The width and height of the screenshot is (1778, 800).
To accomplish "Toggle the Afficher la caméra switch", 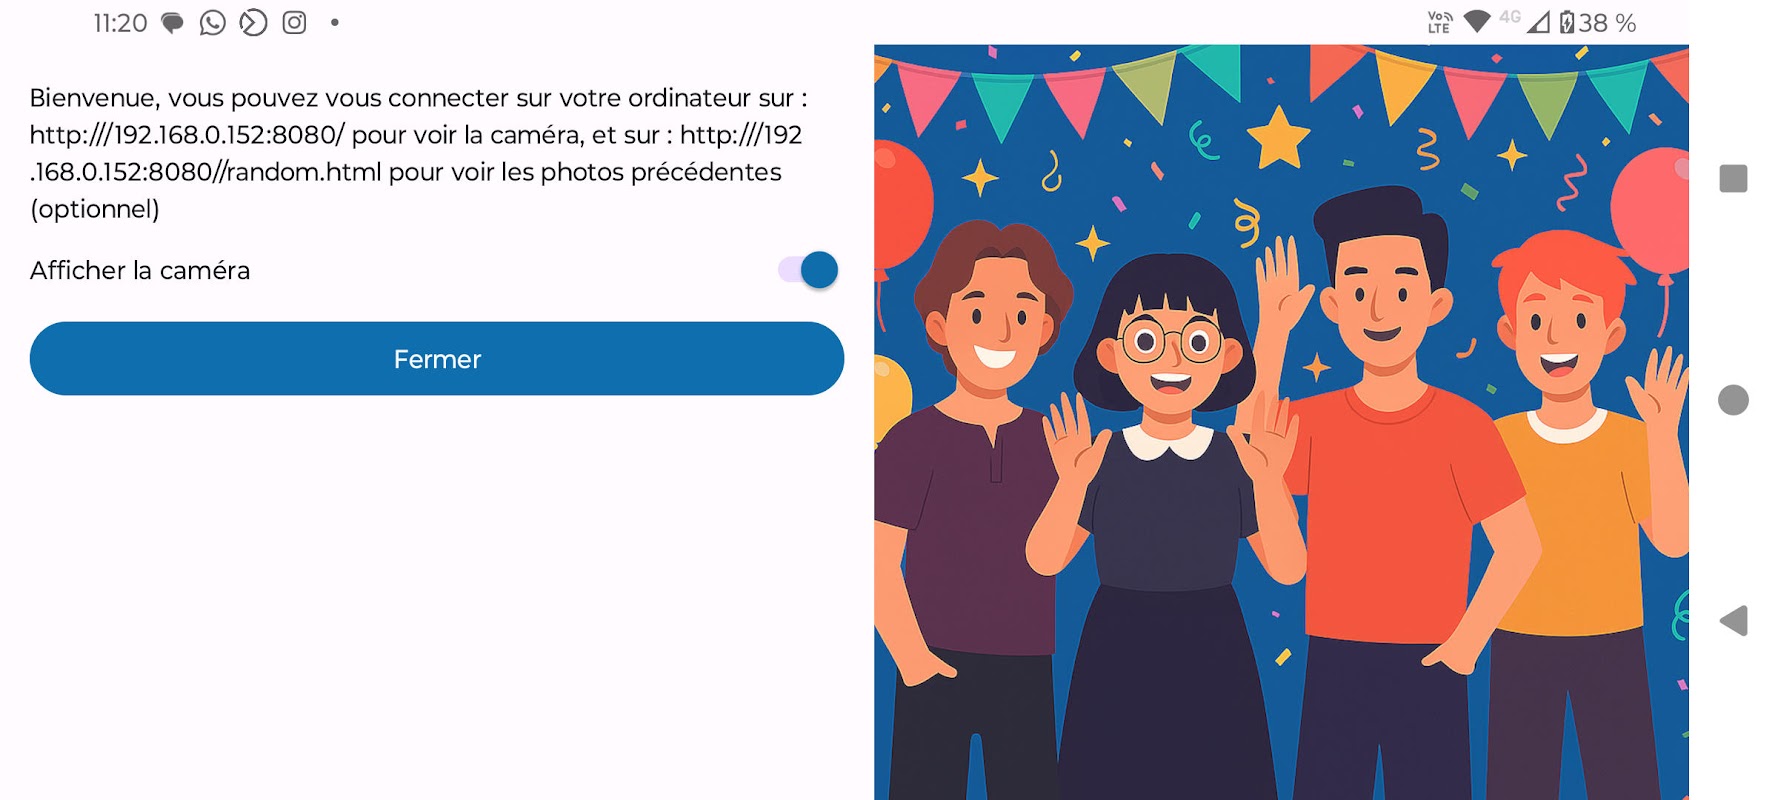I will [808, 270].
